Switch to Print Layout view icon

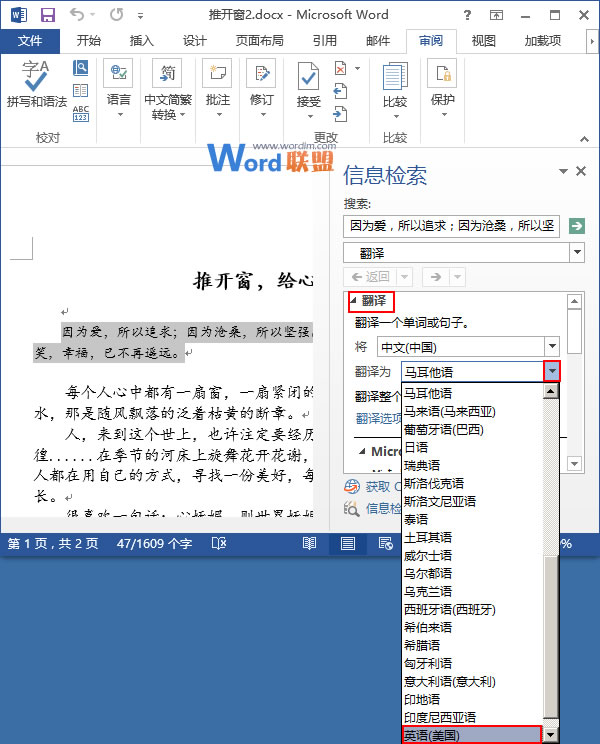tap(348, 543)
